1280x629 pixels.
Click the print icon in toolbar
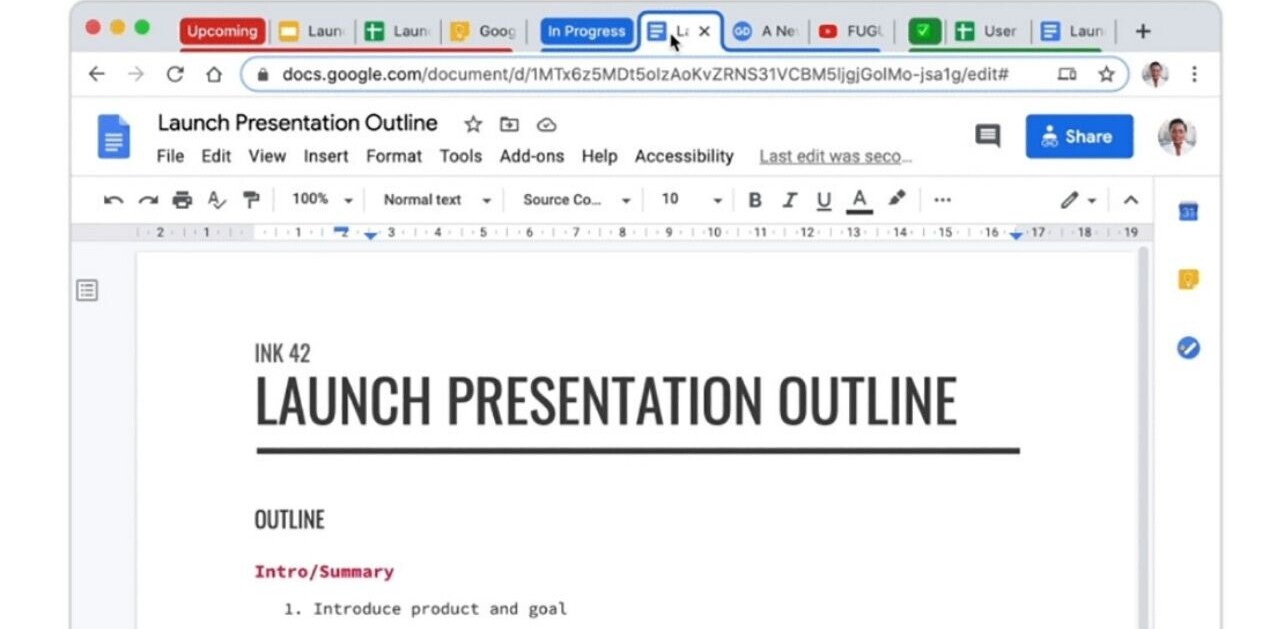click(x=182, y=200)
